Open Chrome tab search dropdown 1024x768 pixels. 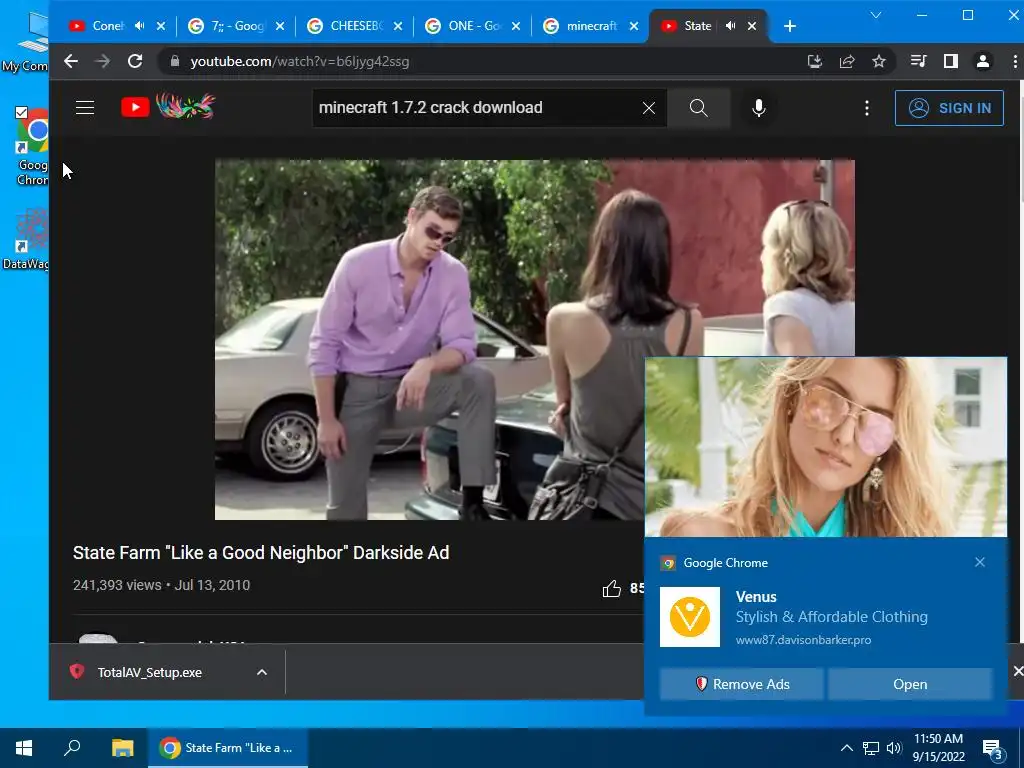click(876, 14)
